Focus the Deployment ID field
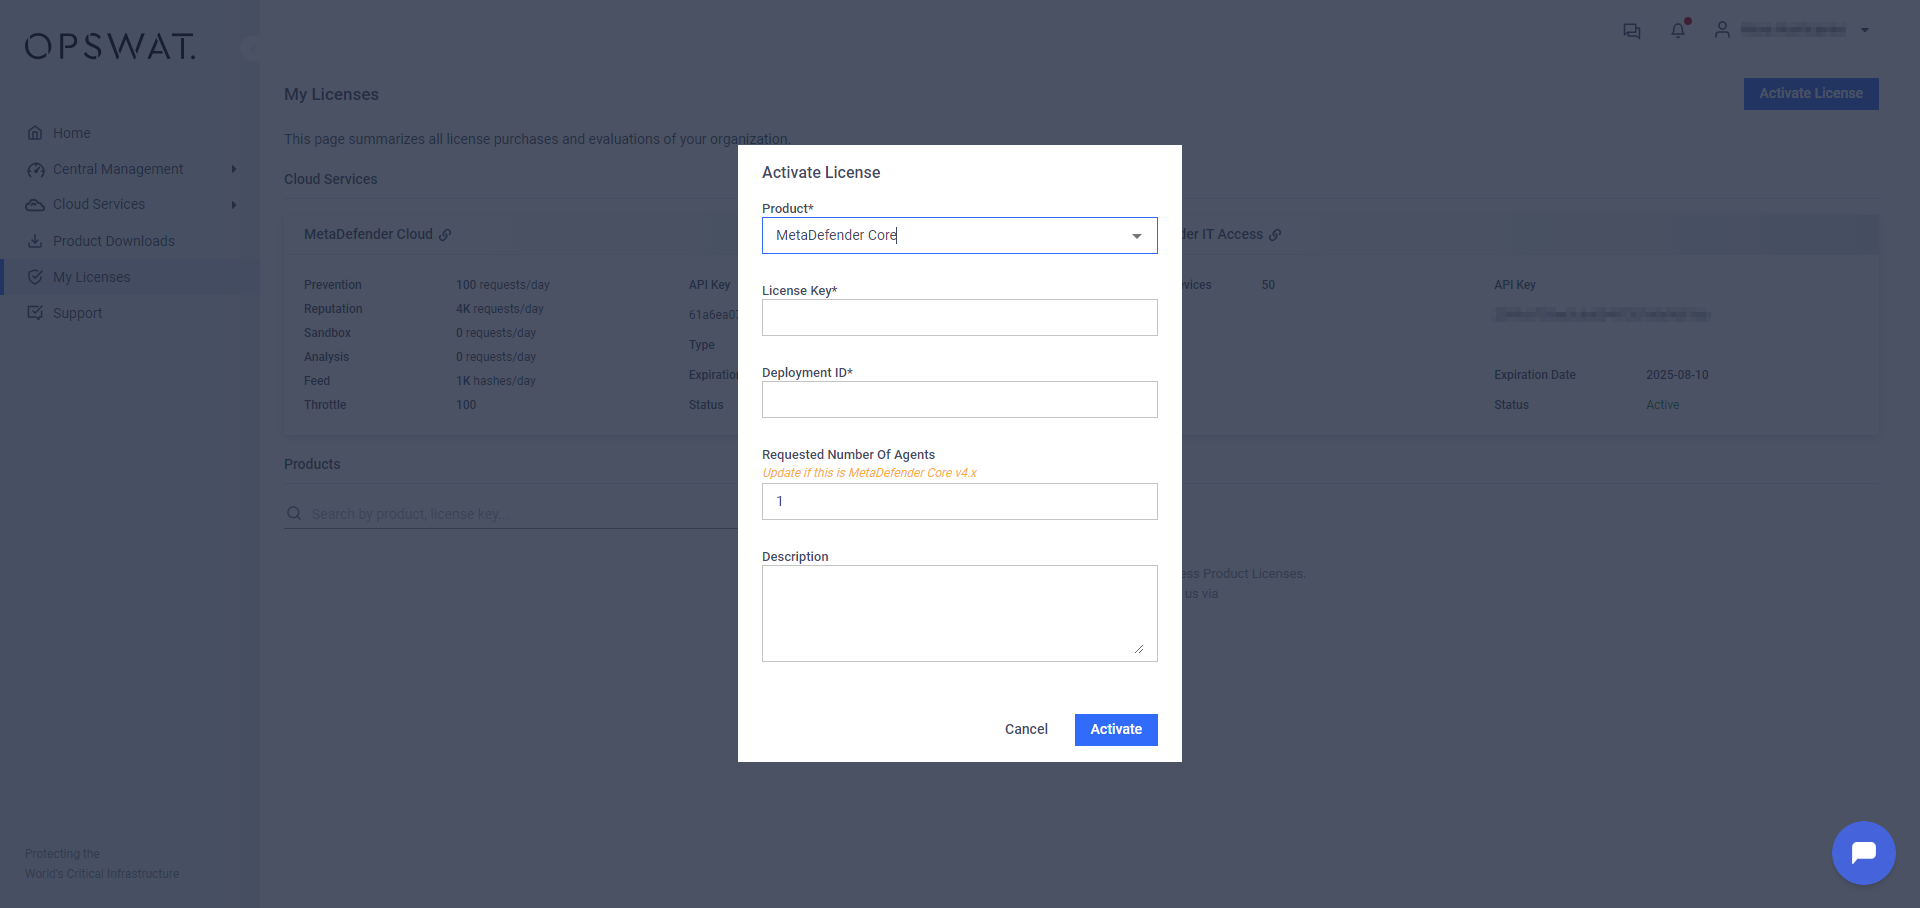Viewport: 1920px width, 908px height. coord(959,400)
